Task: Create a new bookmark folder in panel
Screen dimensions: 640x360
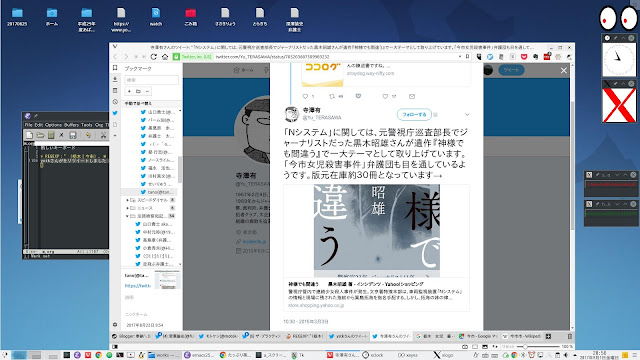Action: coord(138,91)
